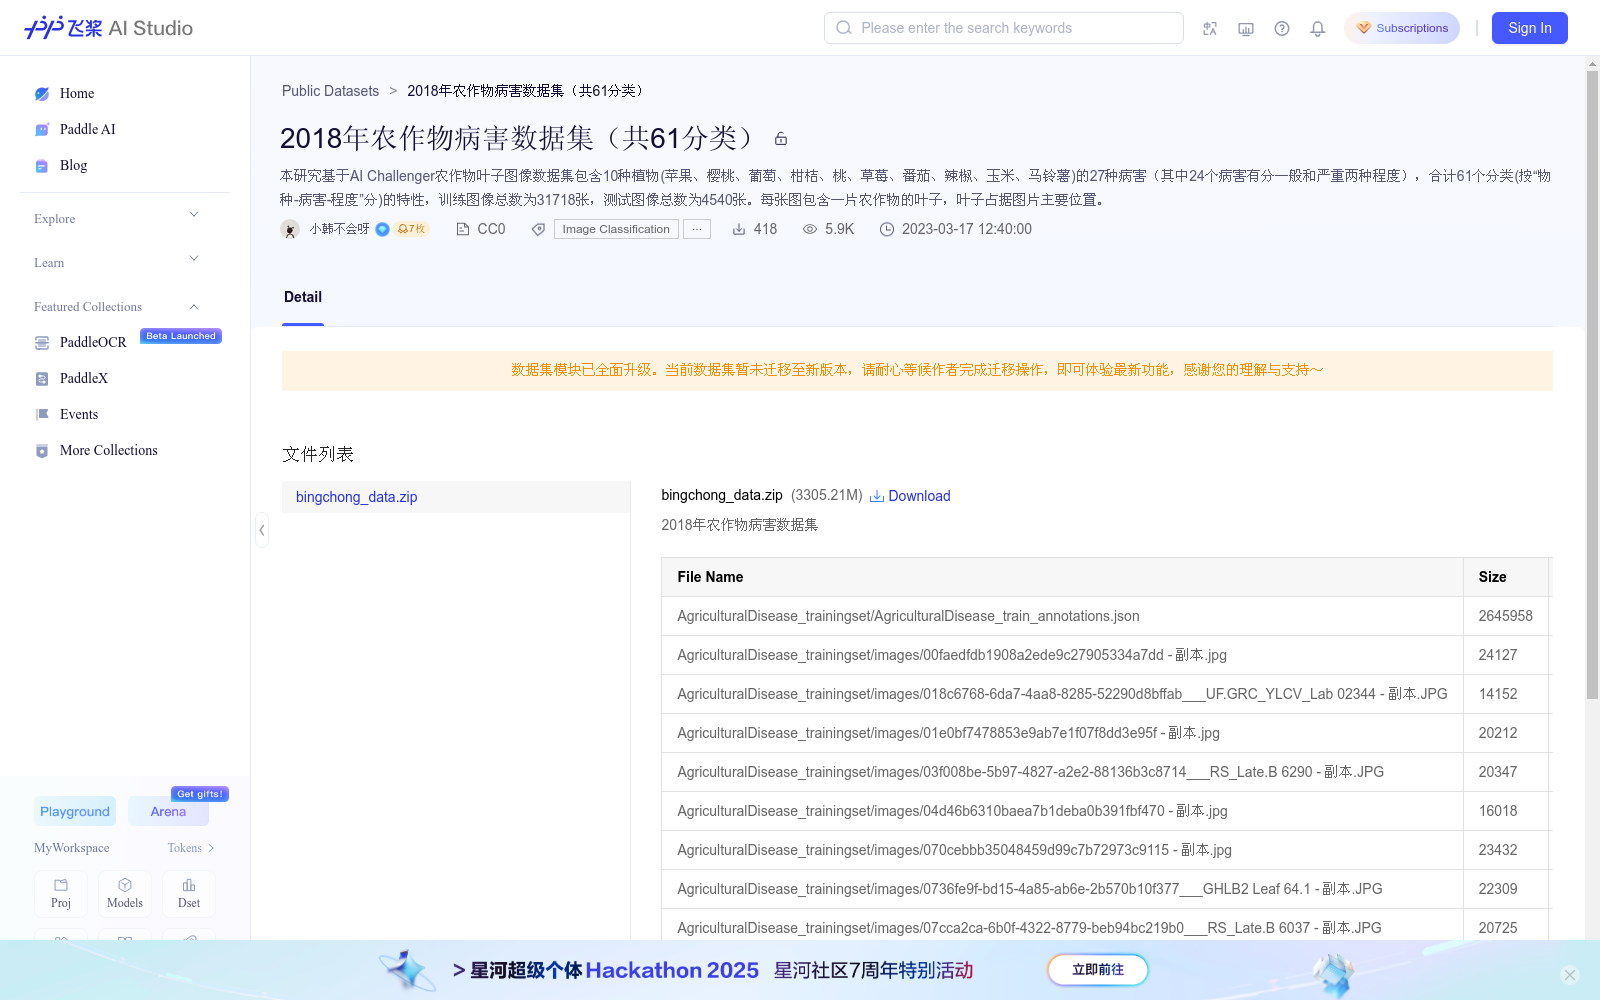Click the Get gifts! badge
This screenshot has width=1600, height=1000.
click(200, 794)
